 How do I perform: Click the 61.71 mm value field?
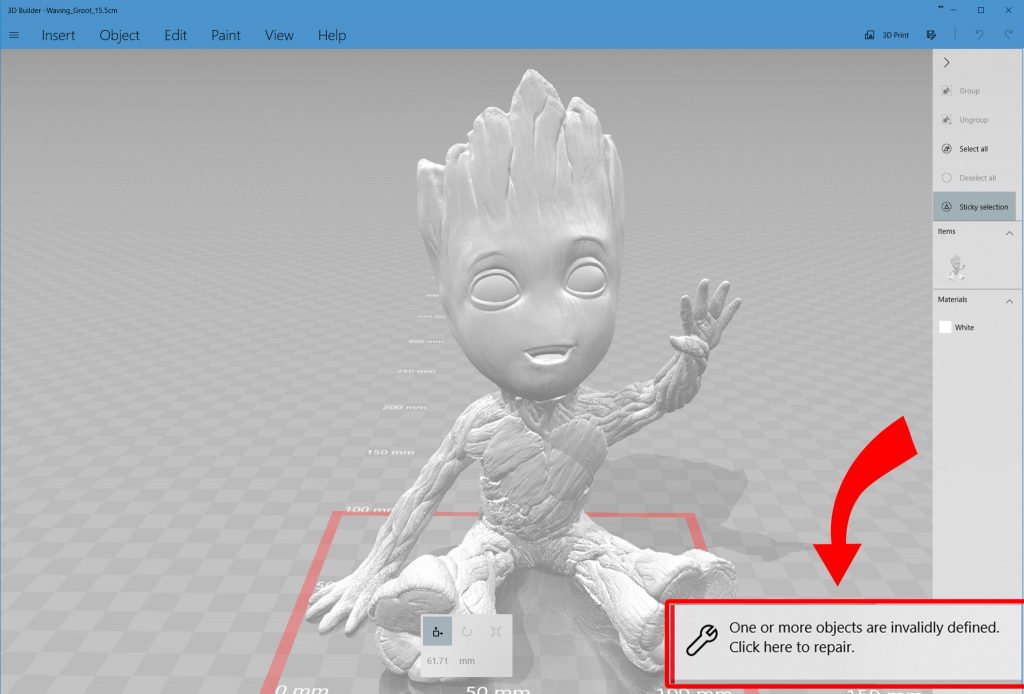pos(437,661)
